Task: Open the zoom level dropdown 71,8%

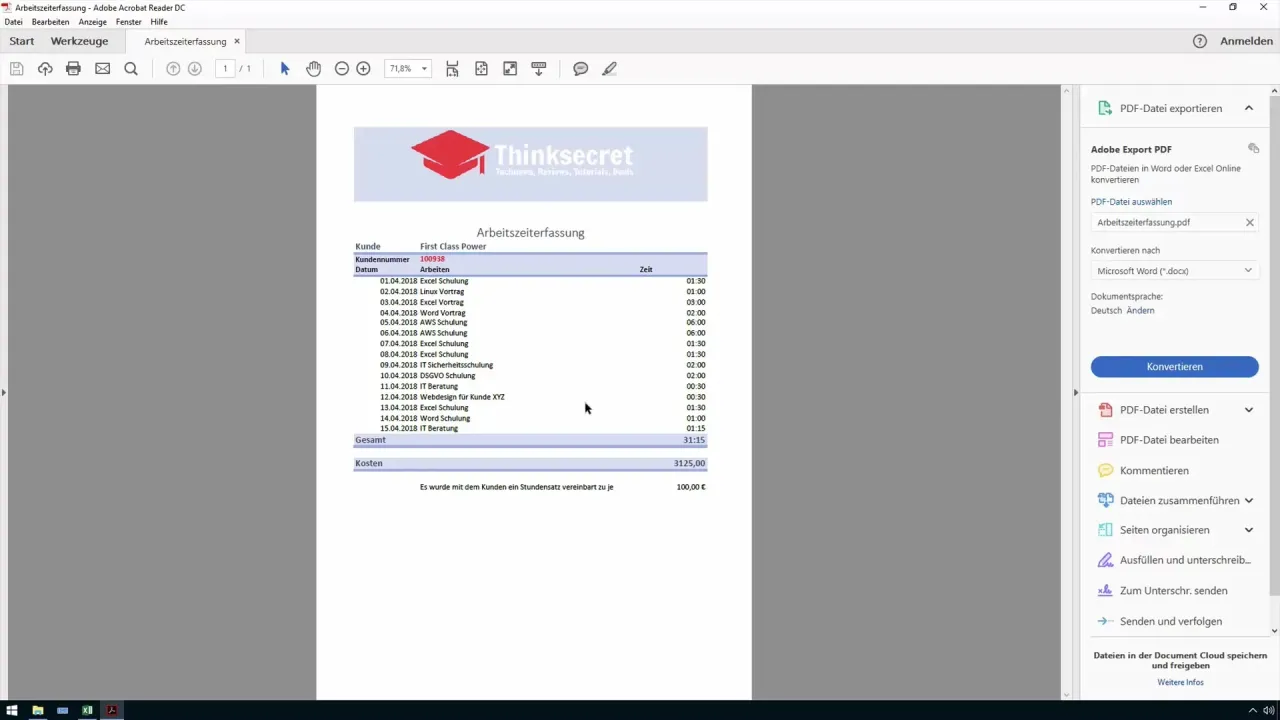Action: coord(425,69)
